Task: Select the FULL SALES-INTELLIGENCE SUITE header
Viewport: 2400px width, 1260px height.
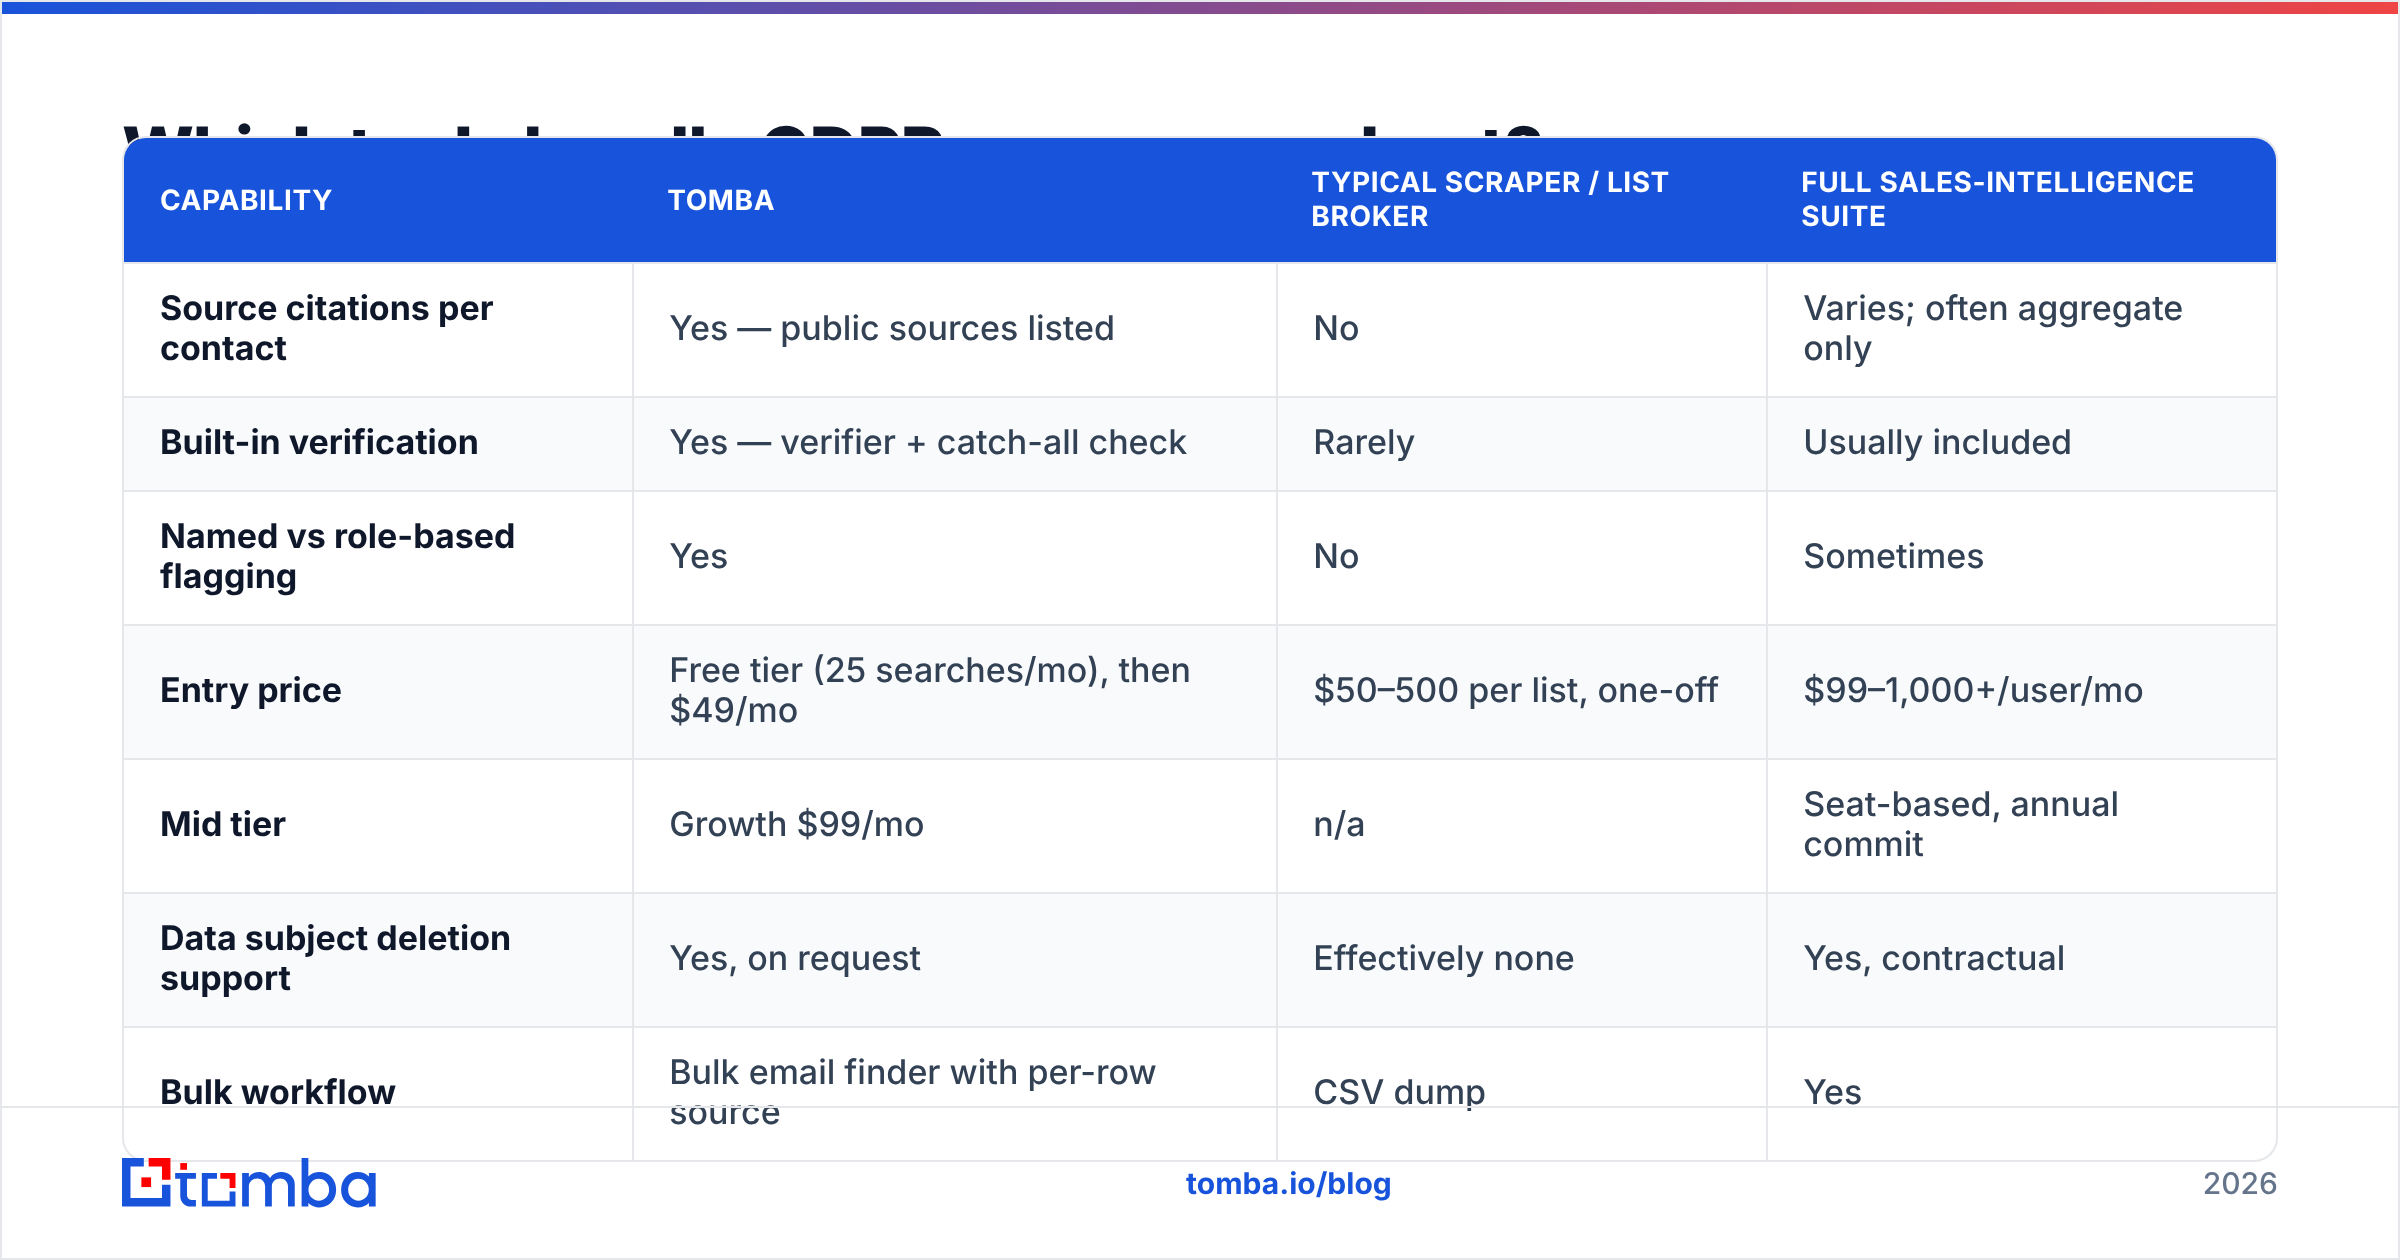Action: point(1997,199)
